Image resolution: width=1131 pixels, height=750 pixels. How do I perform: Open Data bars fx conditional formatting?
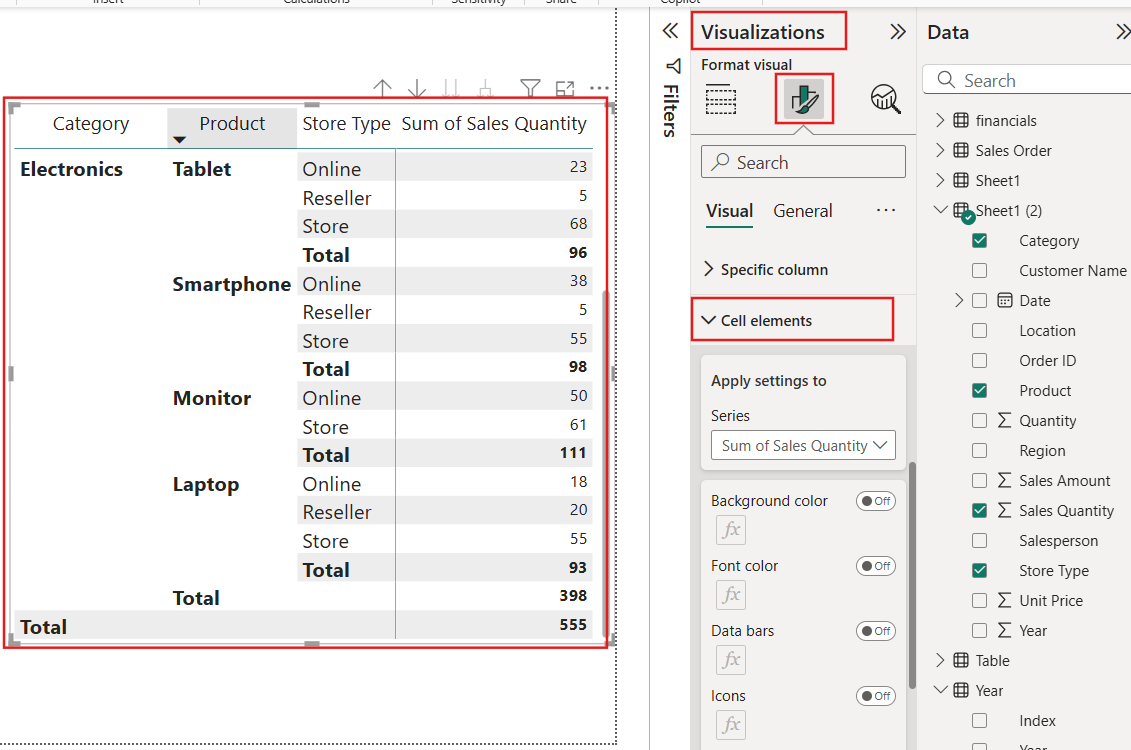[x=731, y=660]
